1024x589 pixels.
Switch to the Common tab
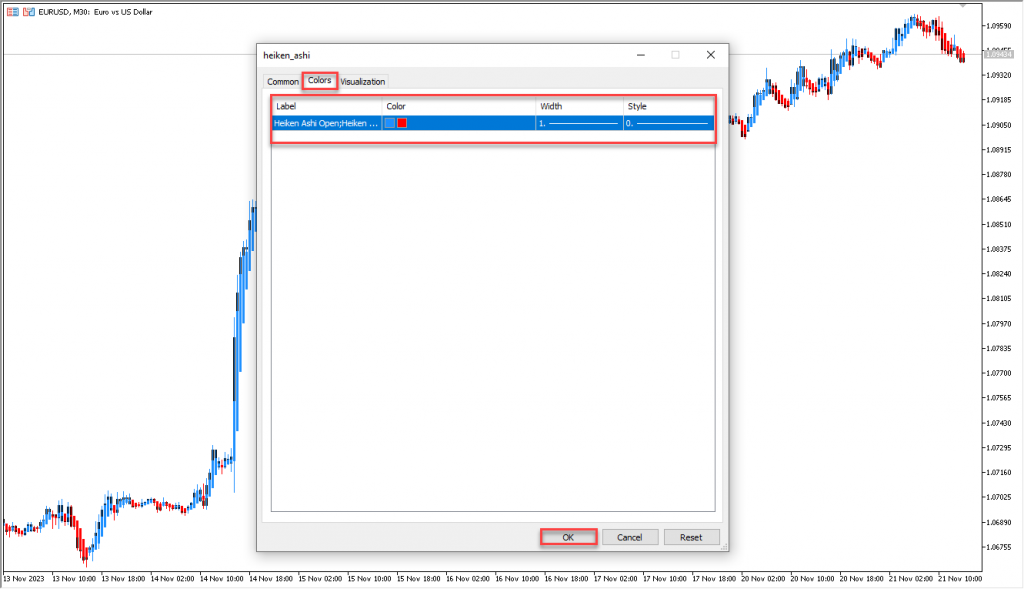[282, 82]
